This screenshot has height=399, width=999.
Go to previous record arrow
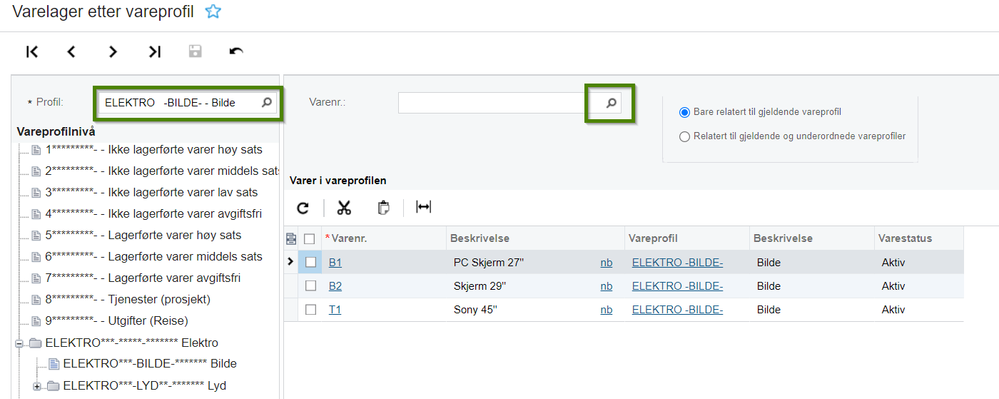(71, 52)
